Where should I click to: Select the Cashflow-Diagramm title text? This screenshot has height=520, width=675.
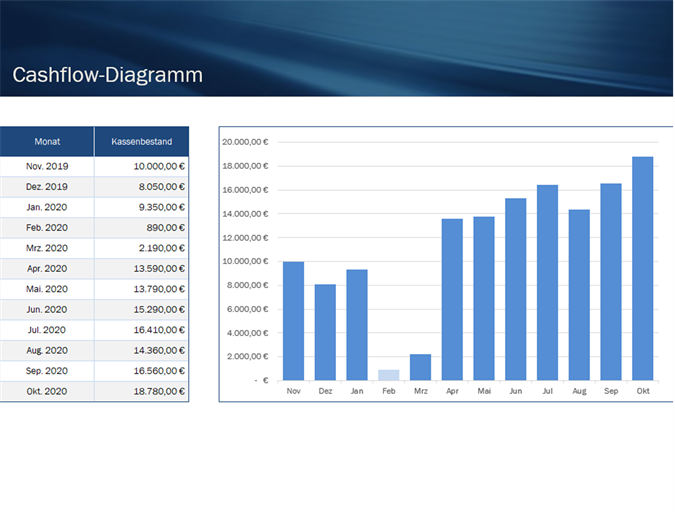(107, 75)
